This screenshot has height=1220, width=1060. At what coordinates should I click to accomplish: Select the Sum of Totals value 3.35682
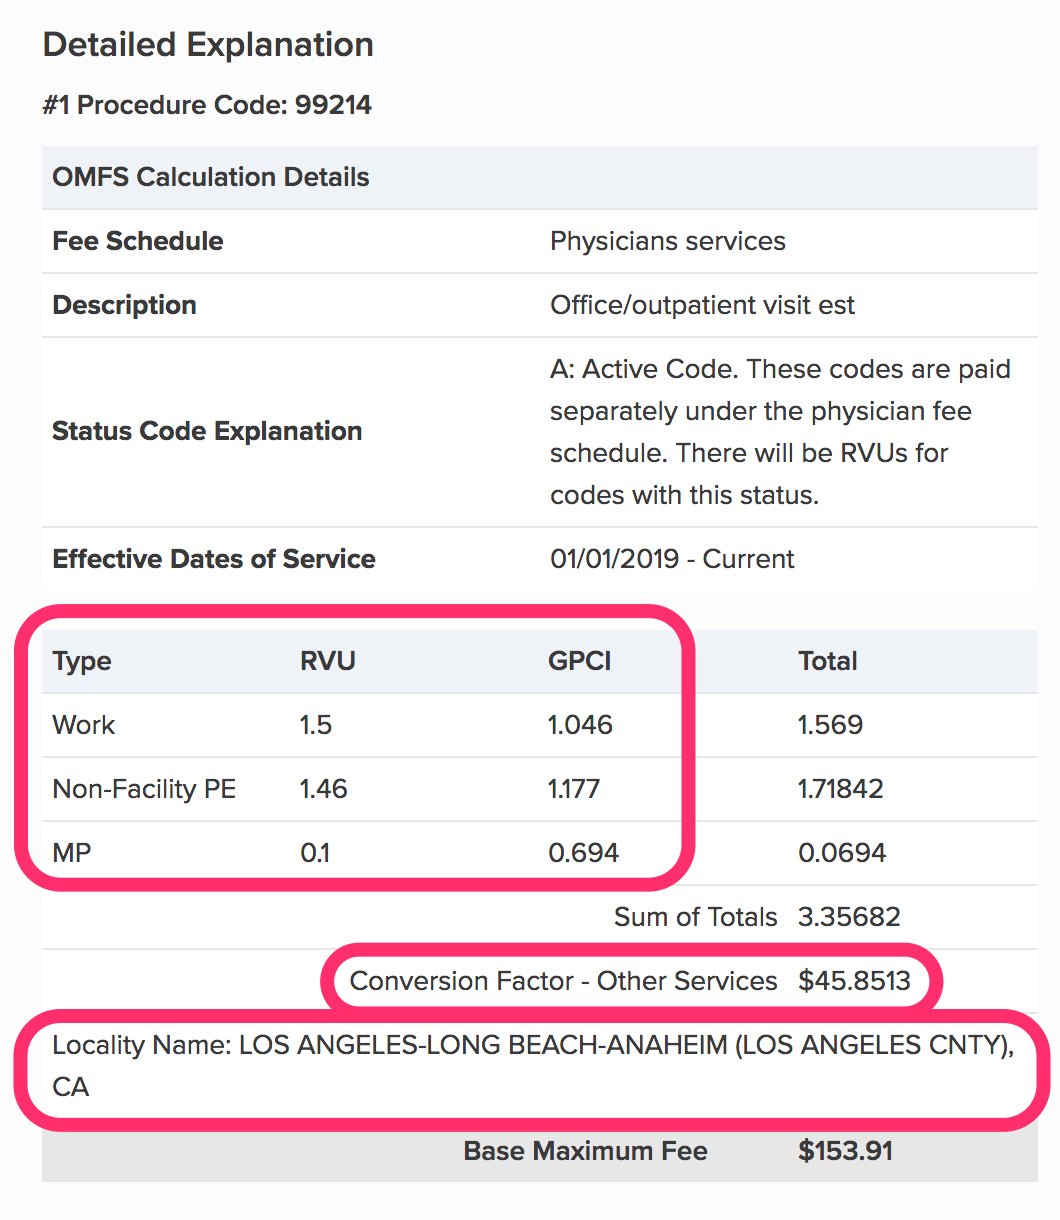[849, 917]
